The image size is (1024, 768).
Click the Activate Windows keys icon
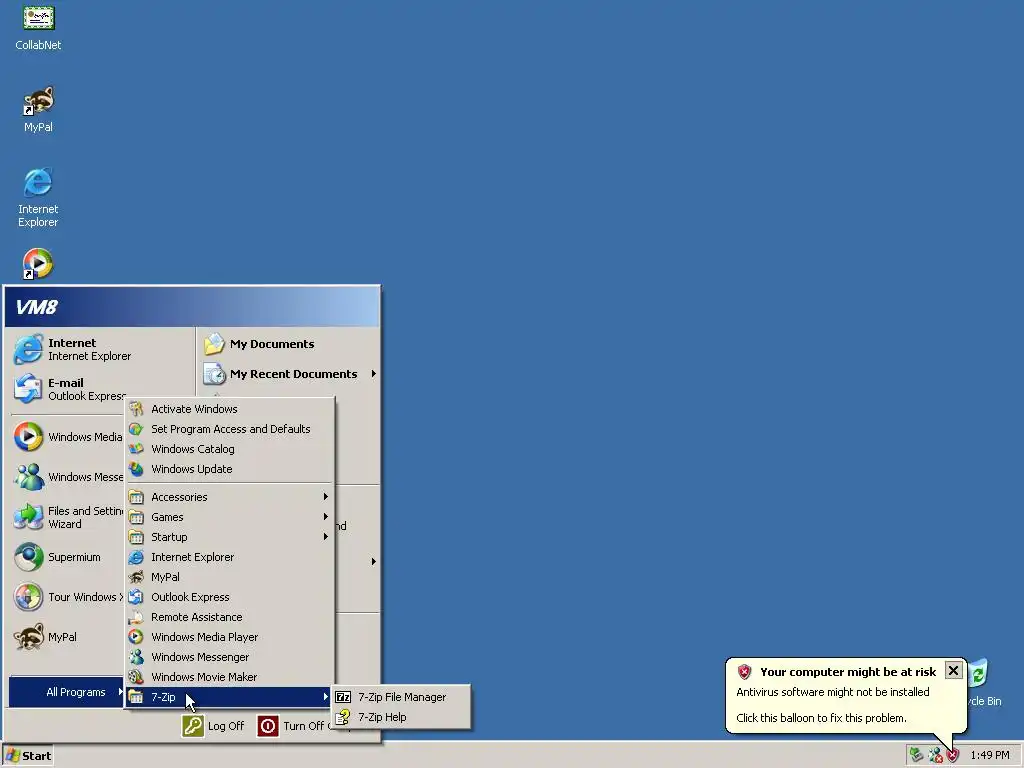coord(136,409)
